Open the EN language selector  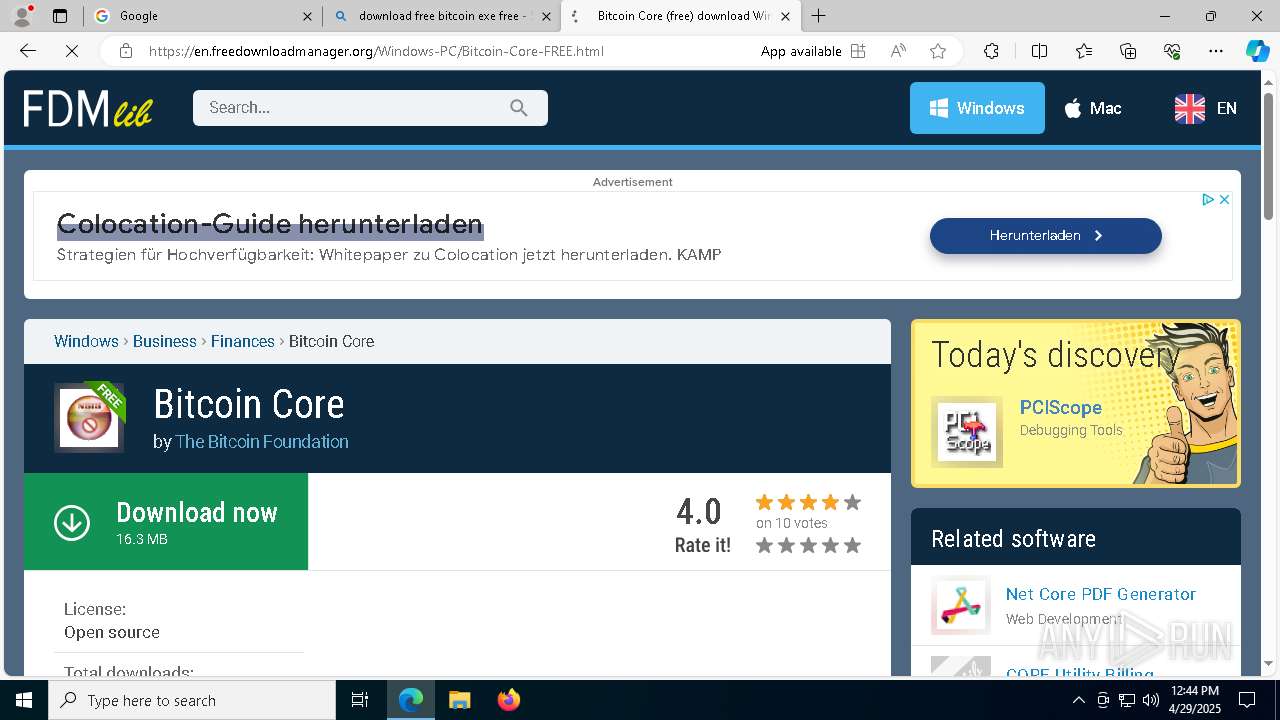click(1206, 108)
